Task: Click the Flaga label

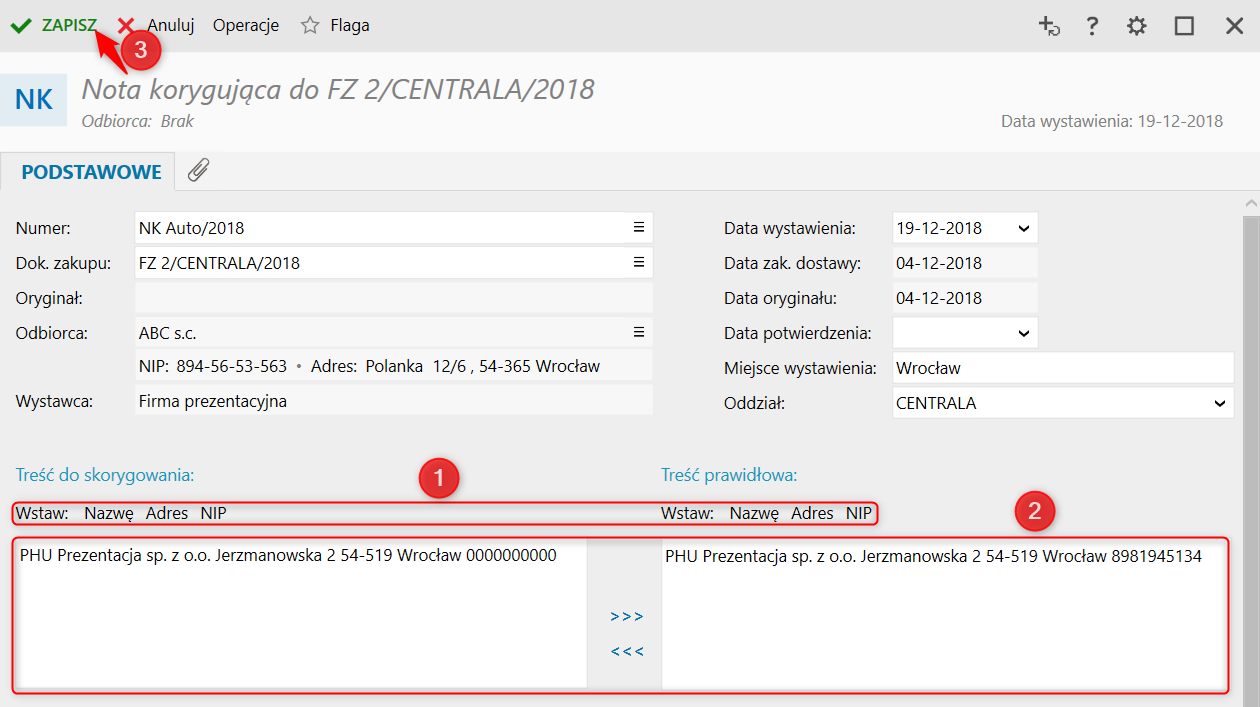Action: tap(350, 26)
